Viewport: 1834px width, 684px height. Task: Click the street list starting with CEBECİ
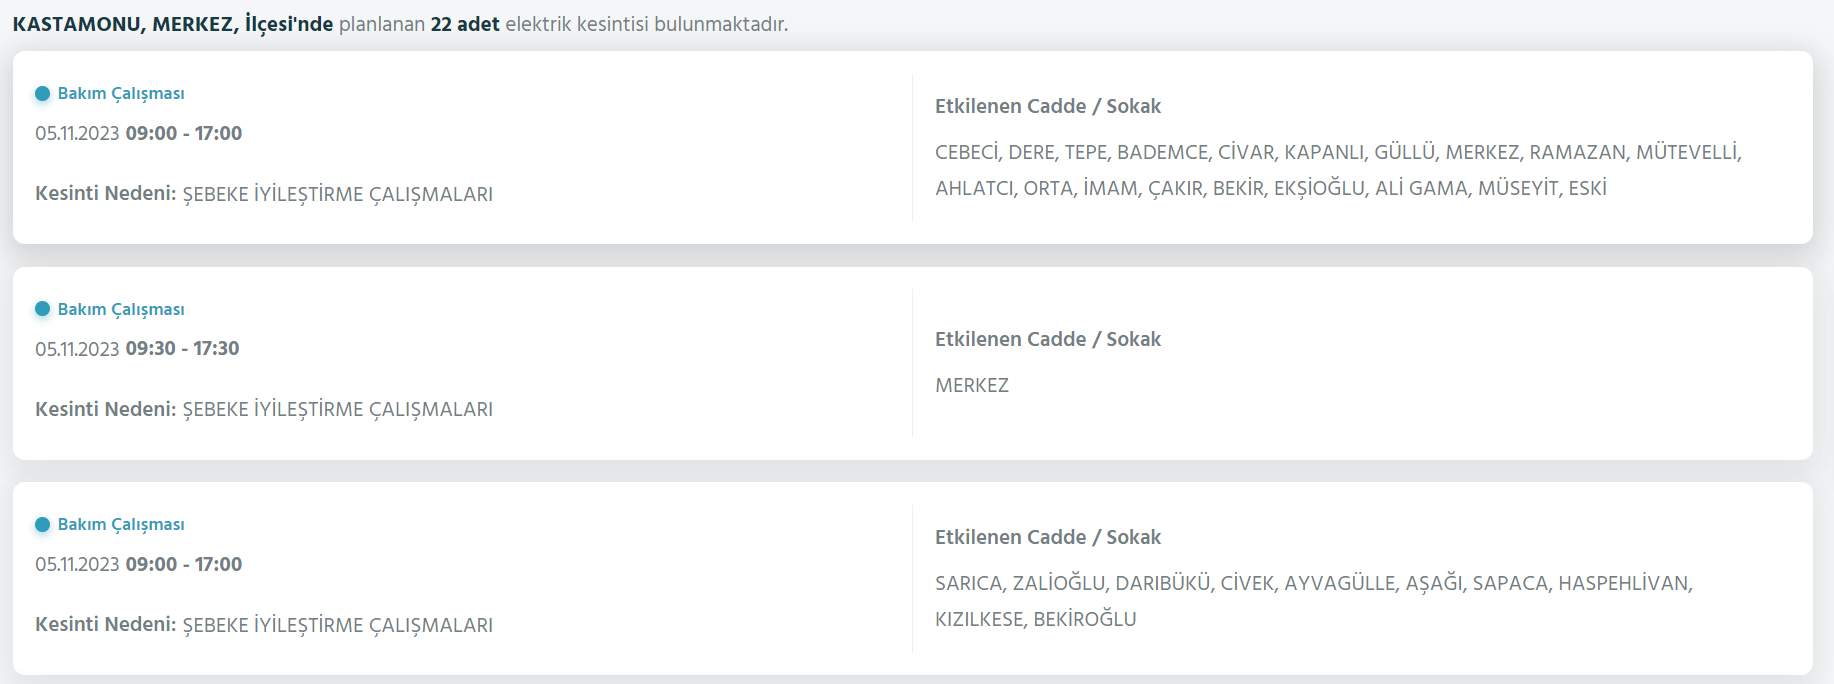pos(1337,153)
